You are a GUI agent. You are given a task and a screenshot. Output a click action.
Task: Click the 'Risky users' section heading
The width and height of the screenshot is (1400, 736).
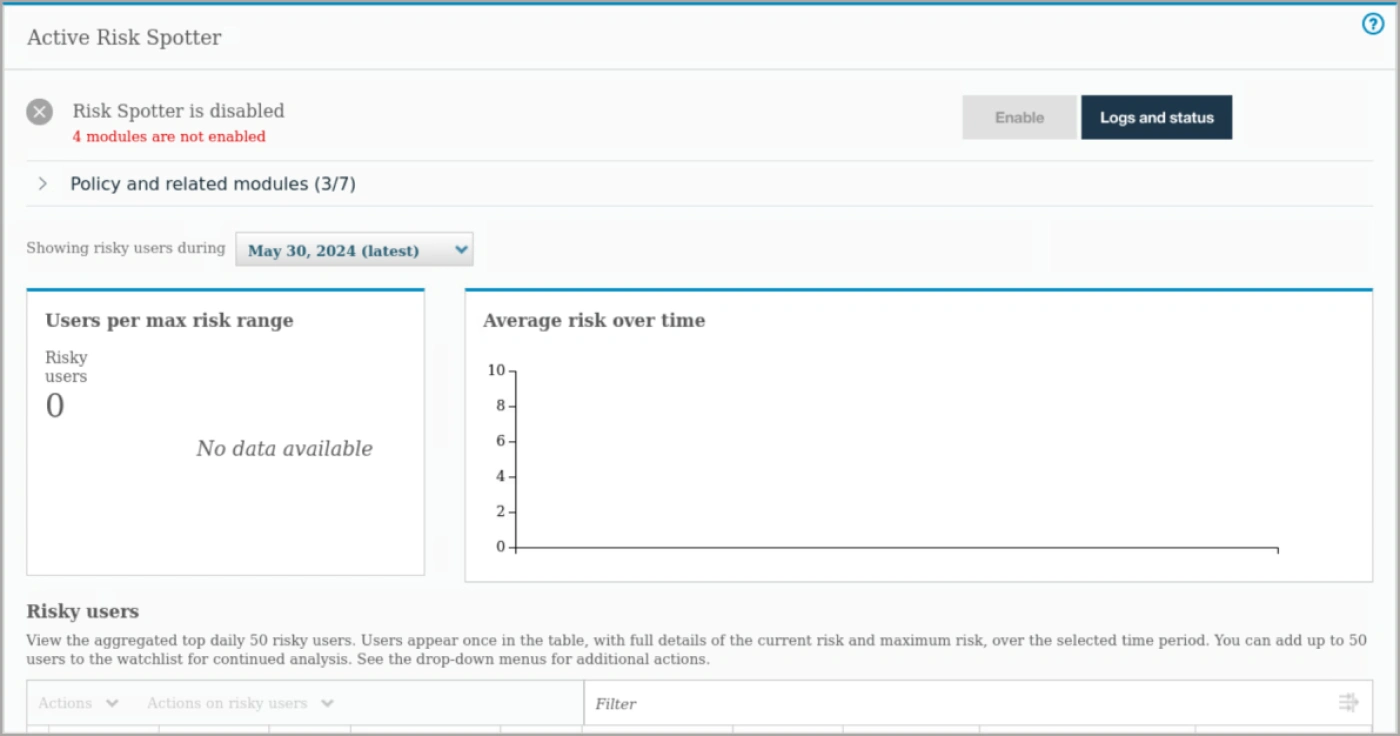pos(82,611)
